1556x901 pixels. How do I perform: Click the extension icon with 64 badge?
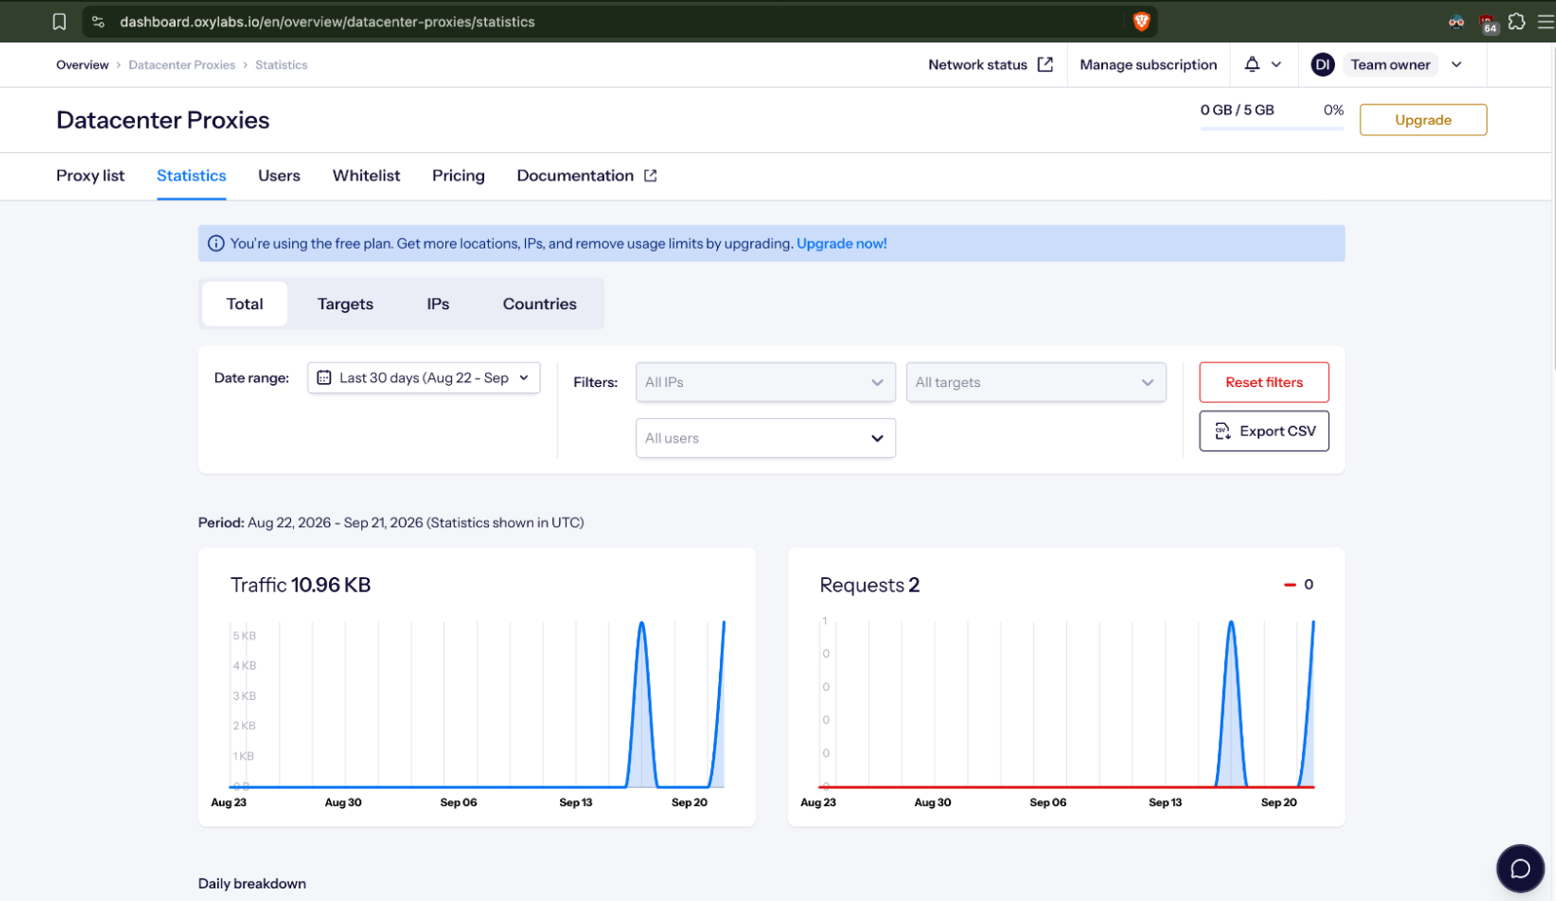[x=1488, y=22]
